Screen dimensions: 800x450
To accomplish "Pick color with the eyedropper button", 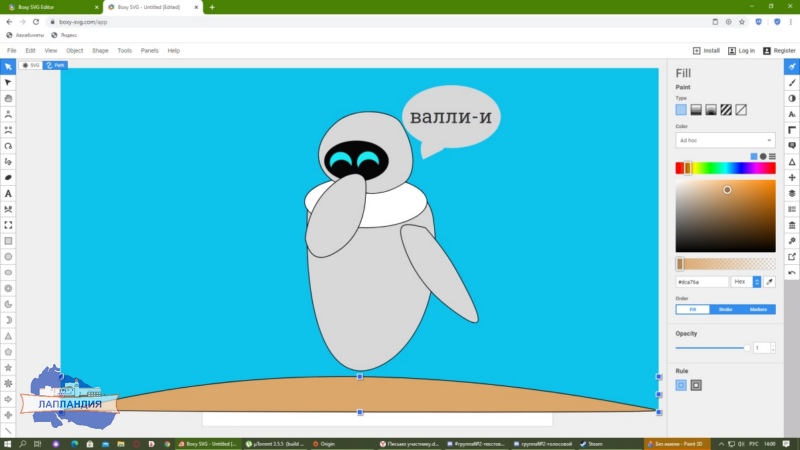I will click(x=769, y=282).
